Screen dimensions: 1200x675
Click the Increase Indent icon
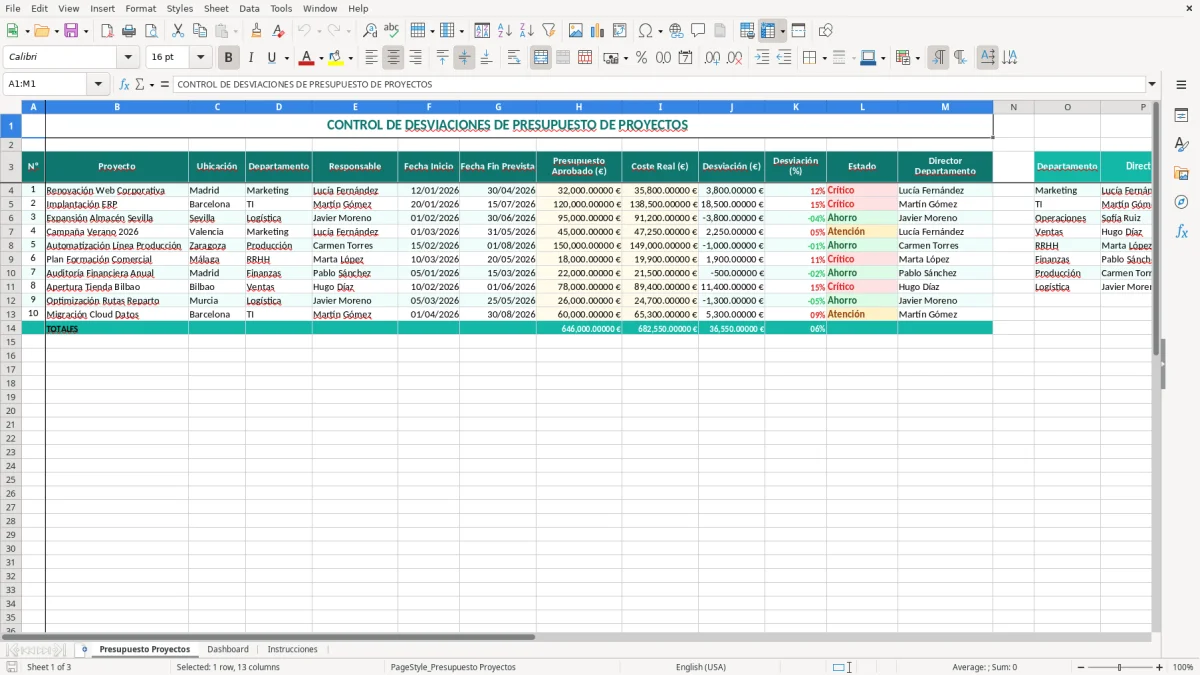pyautogui.click(x=762, y=58)
